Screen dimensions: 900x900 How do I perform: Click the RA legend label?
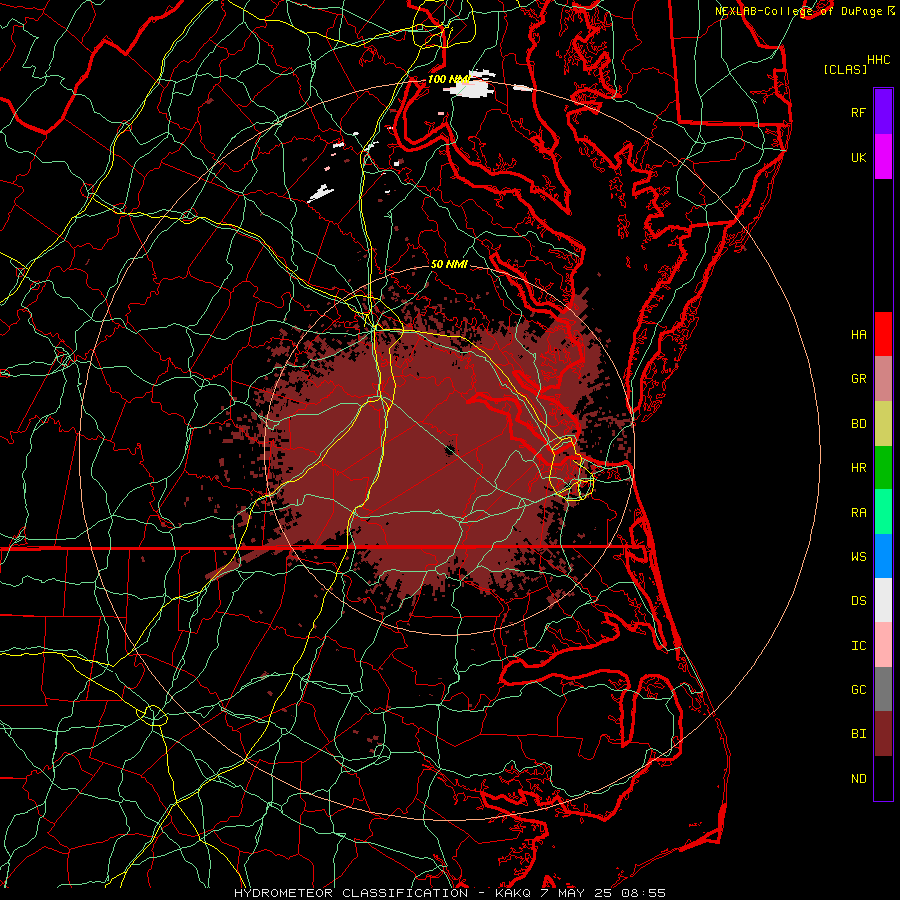(x=858, y=513)
